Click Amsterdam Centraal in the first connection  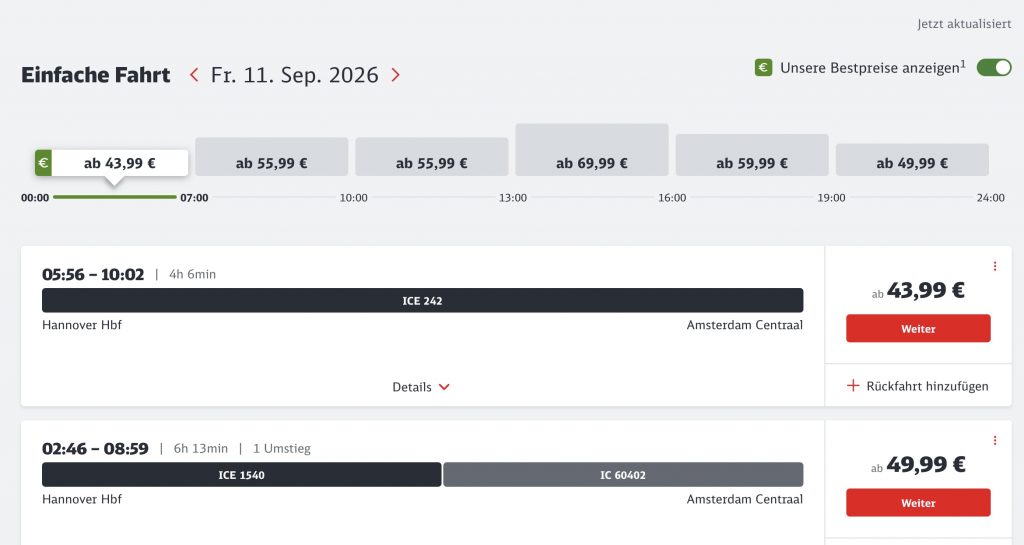[744, 324]
